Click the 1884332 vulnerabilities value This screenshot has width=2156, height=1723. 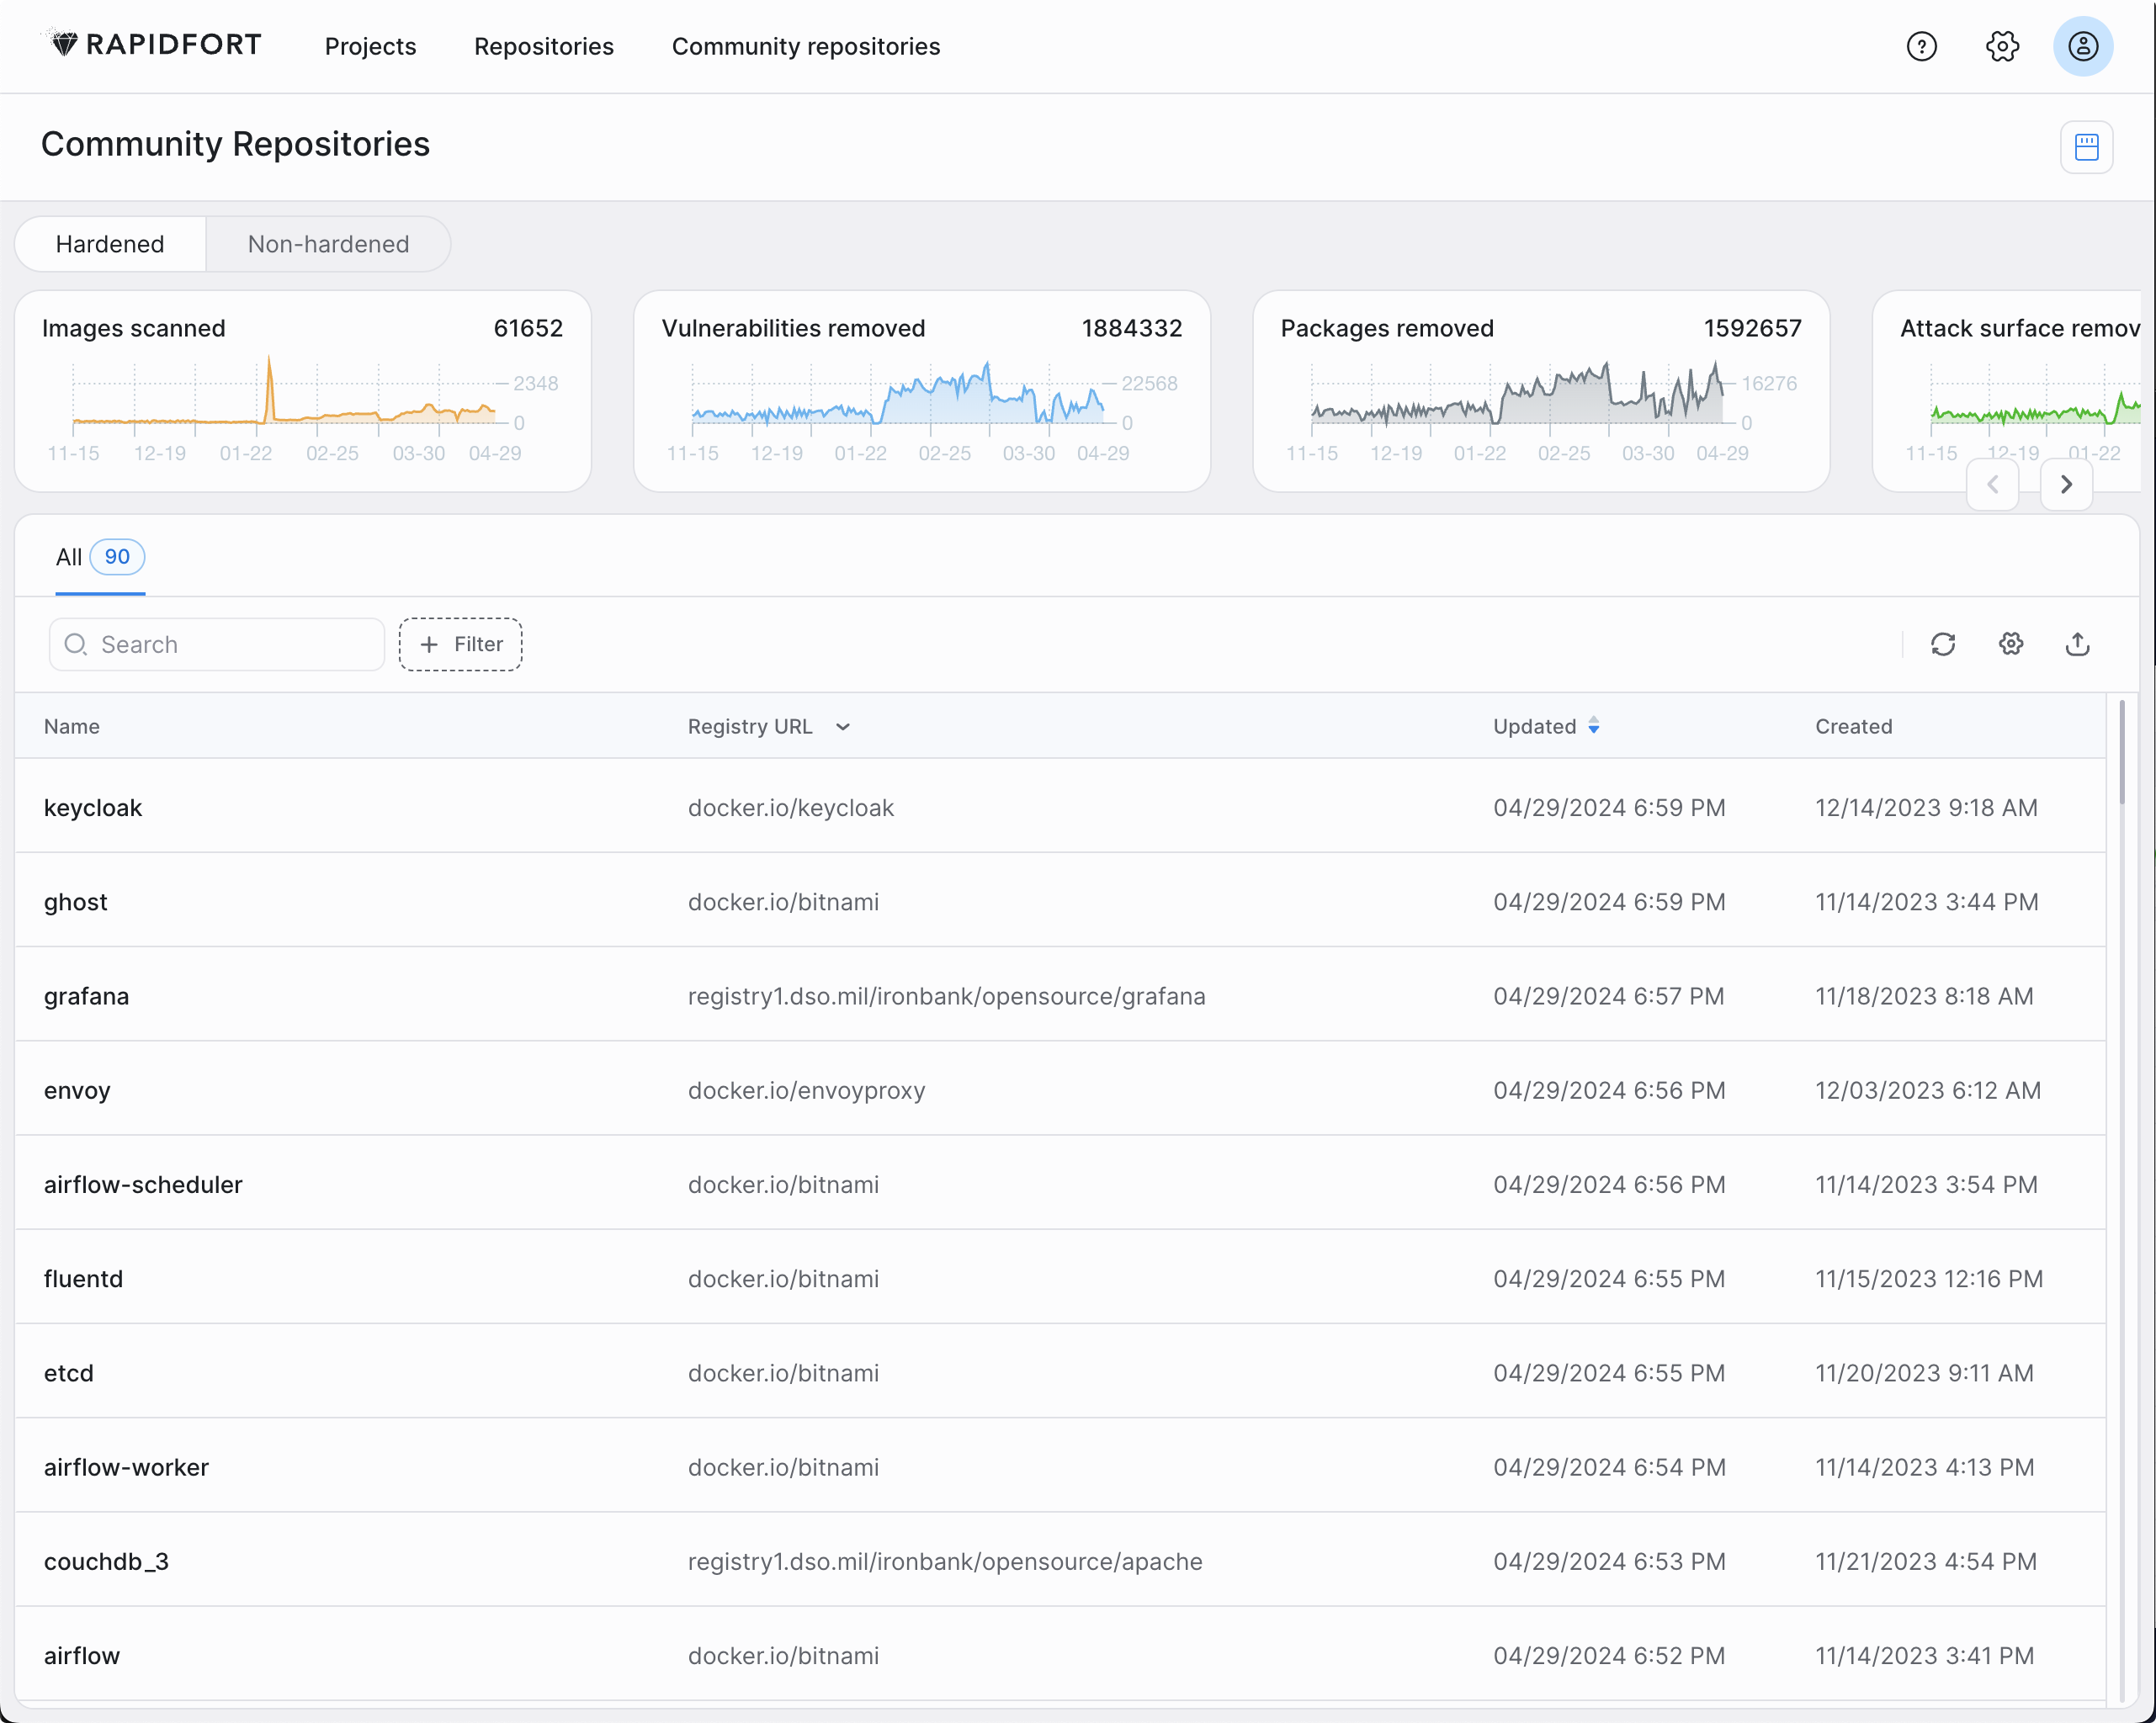[1132, 328]
